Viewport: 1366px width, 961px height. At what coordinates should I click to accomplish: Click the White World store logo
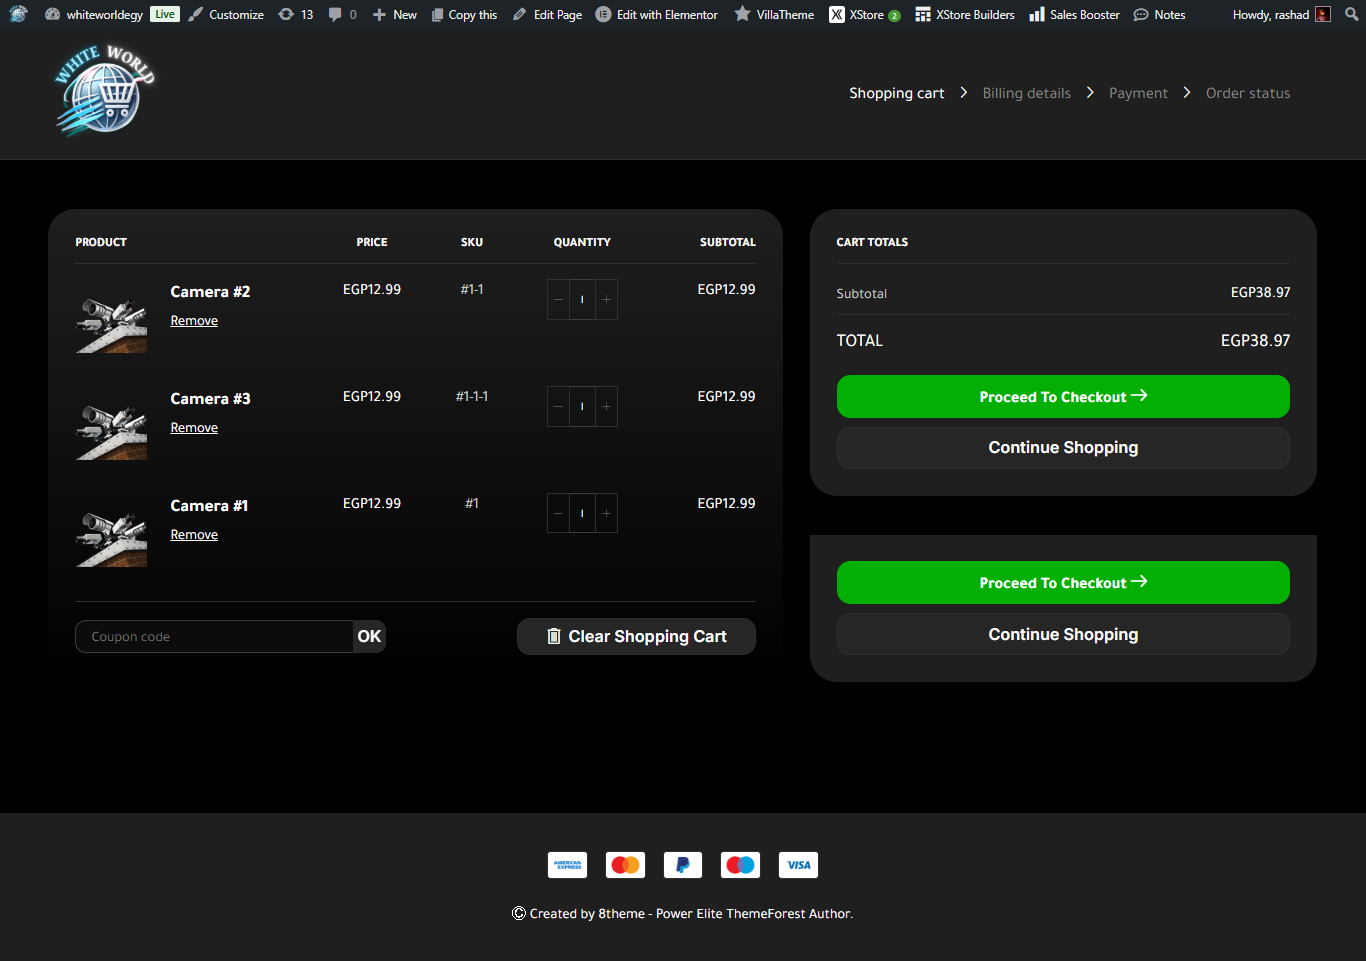104,91
